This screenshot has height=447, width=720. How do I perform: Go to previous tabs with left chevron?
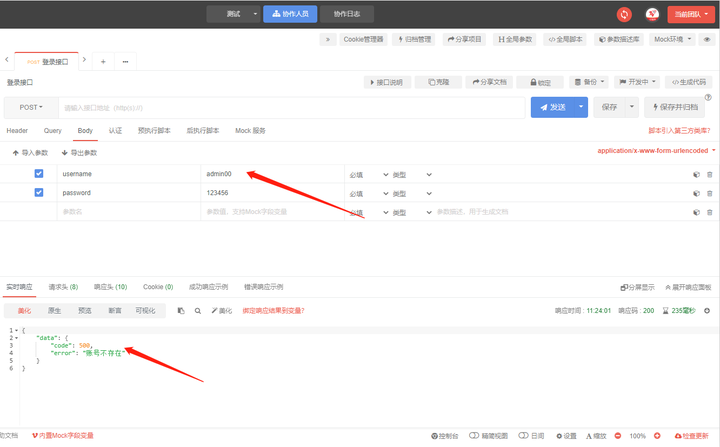(x=7, y=60)
